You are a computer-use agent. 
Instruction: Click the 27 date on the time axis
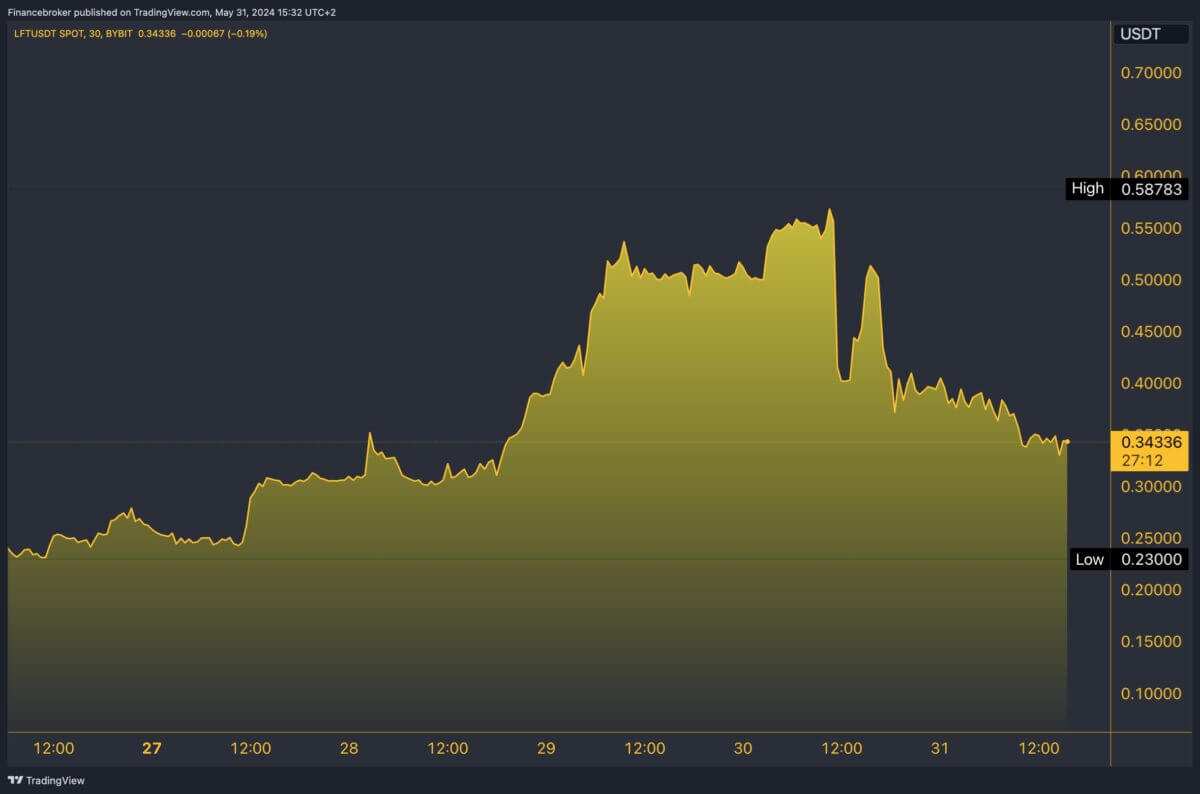[151, 748]
